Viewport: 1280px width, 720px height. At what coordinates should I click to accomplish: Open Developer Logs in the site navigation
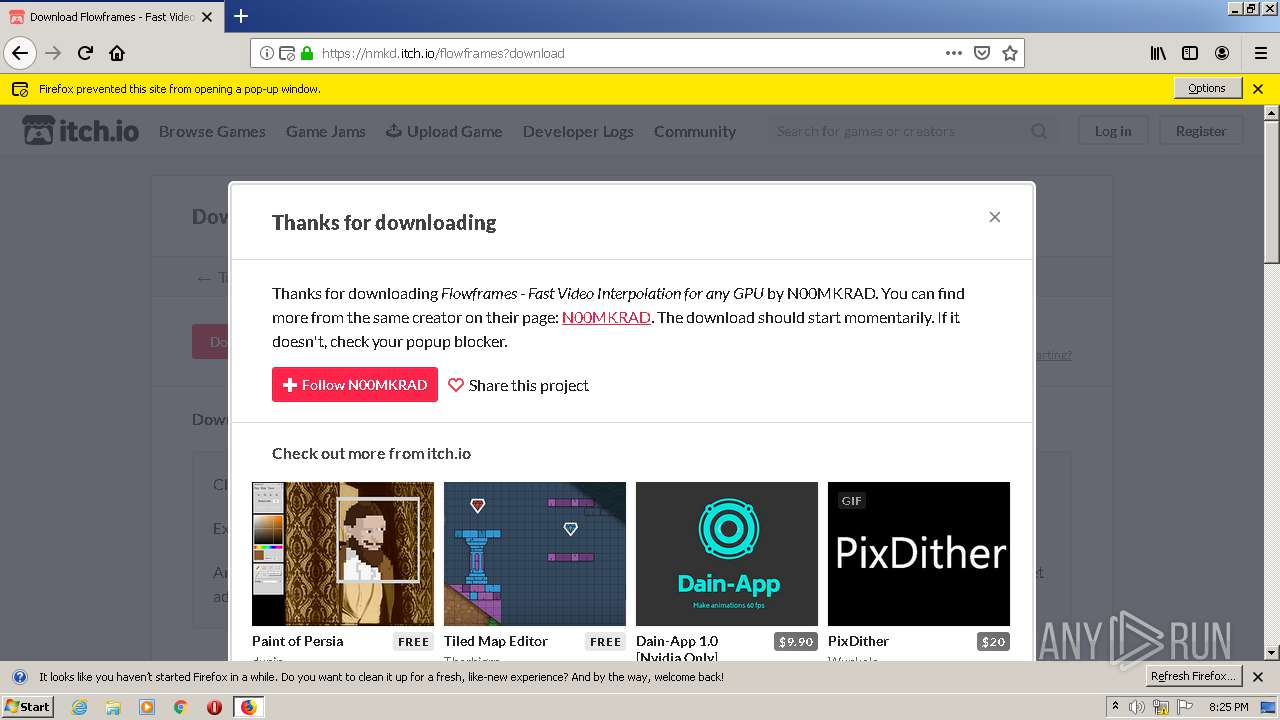[578, 131]
